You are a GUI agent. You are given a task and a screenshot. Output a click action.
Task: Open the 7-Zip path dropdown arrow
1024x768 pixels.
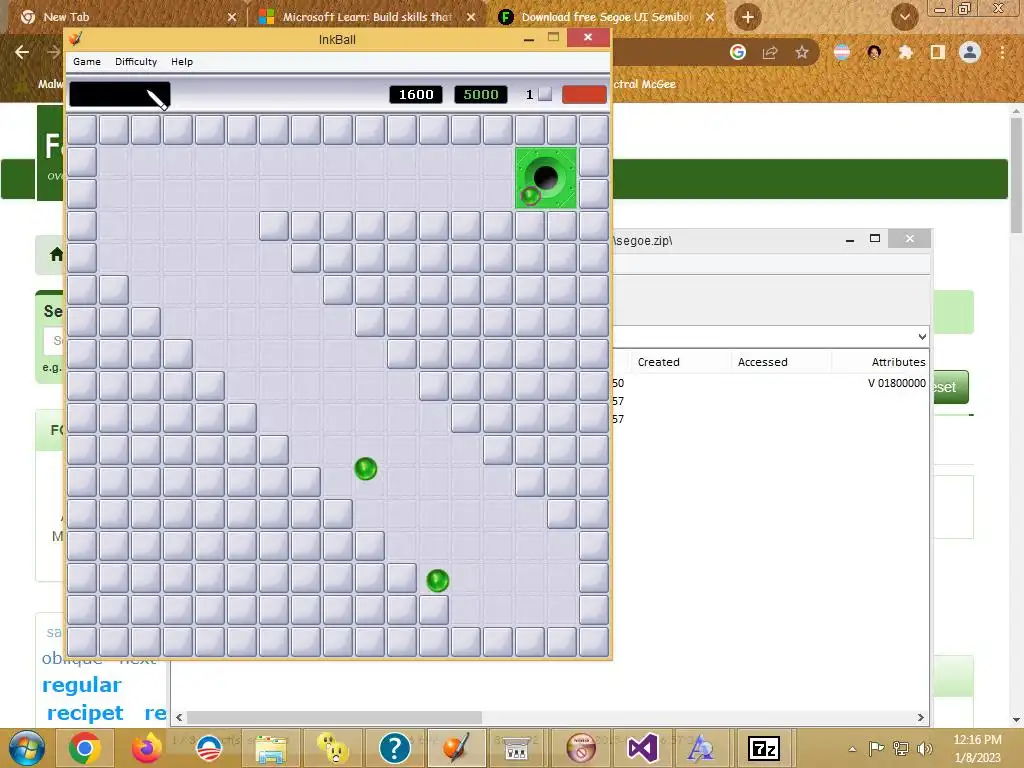click(921, 337)
